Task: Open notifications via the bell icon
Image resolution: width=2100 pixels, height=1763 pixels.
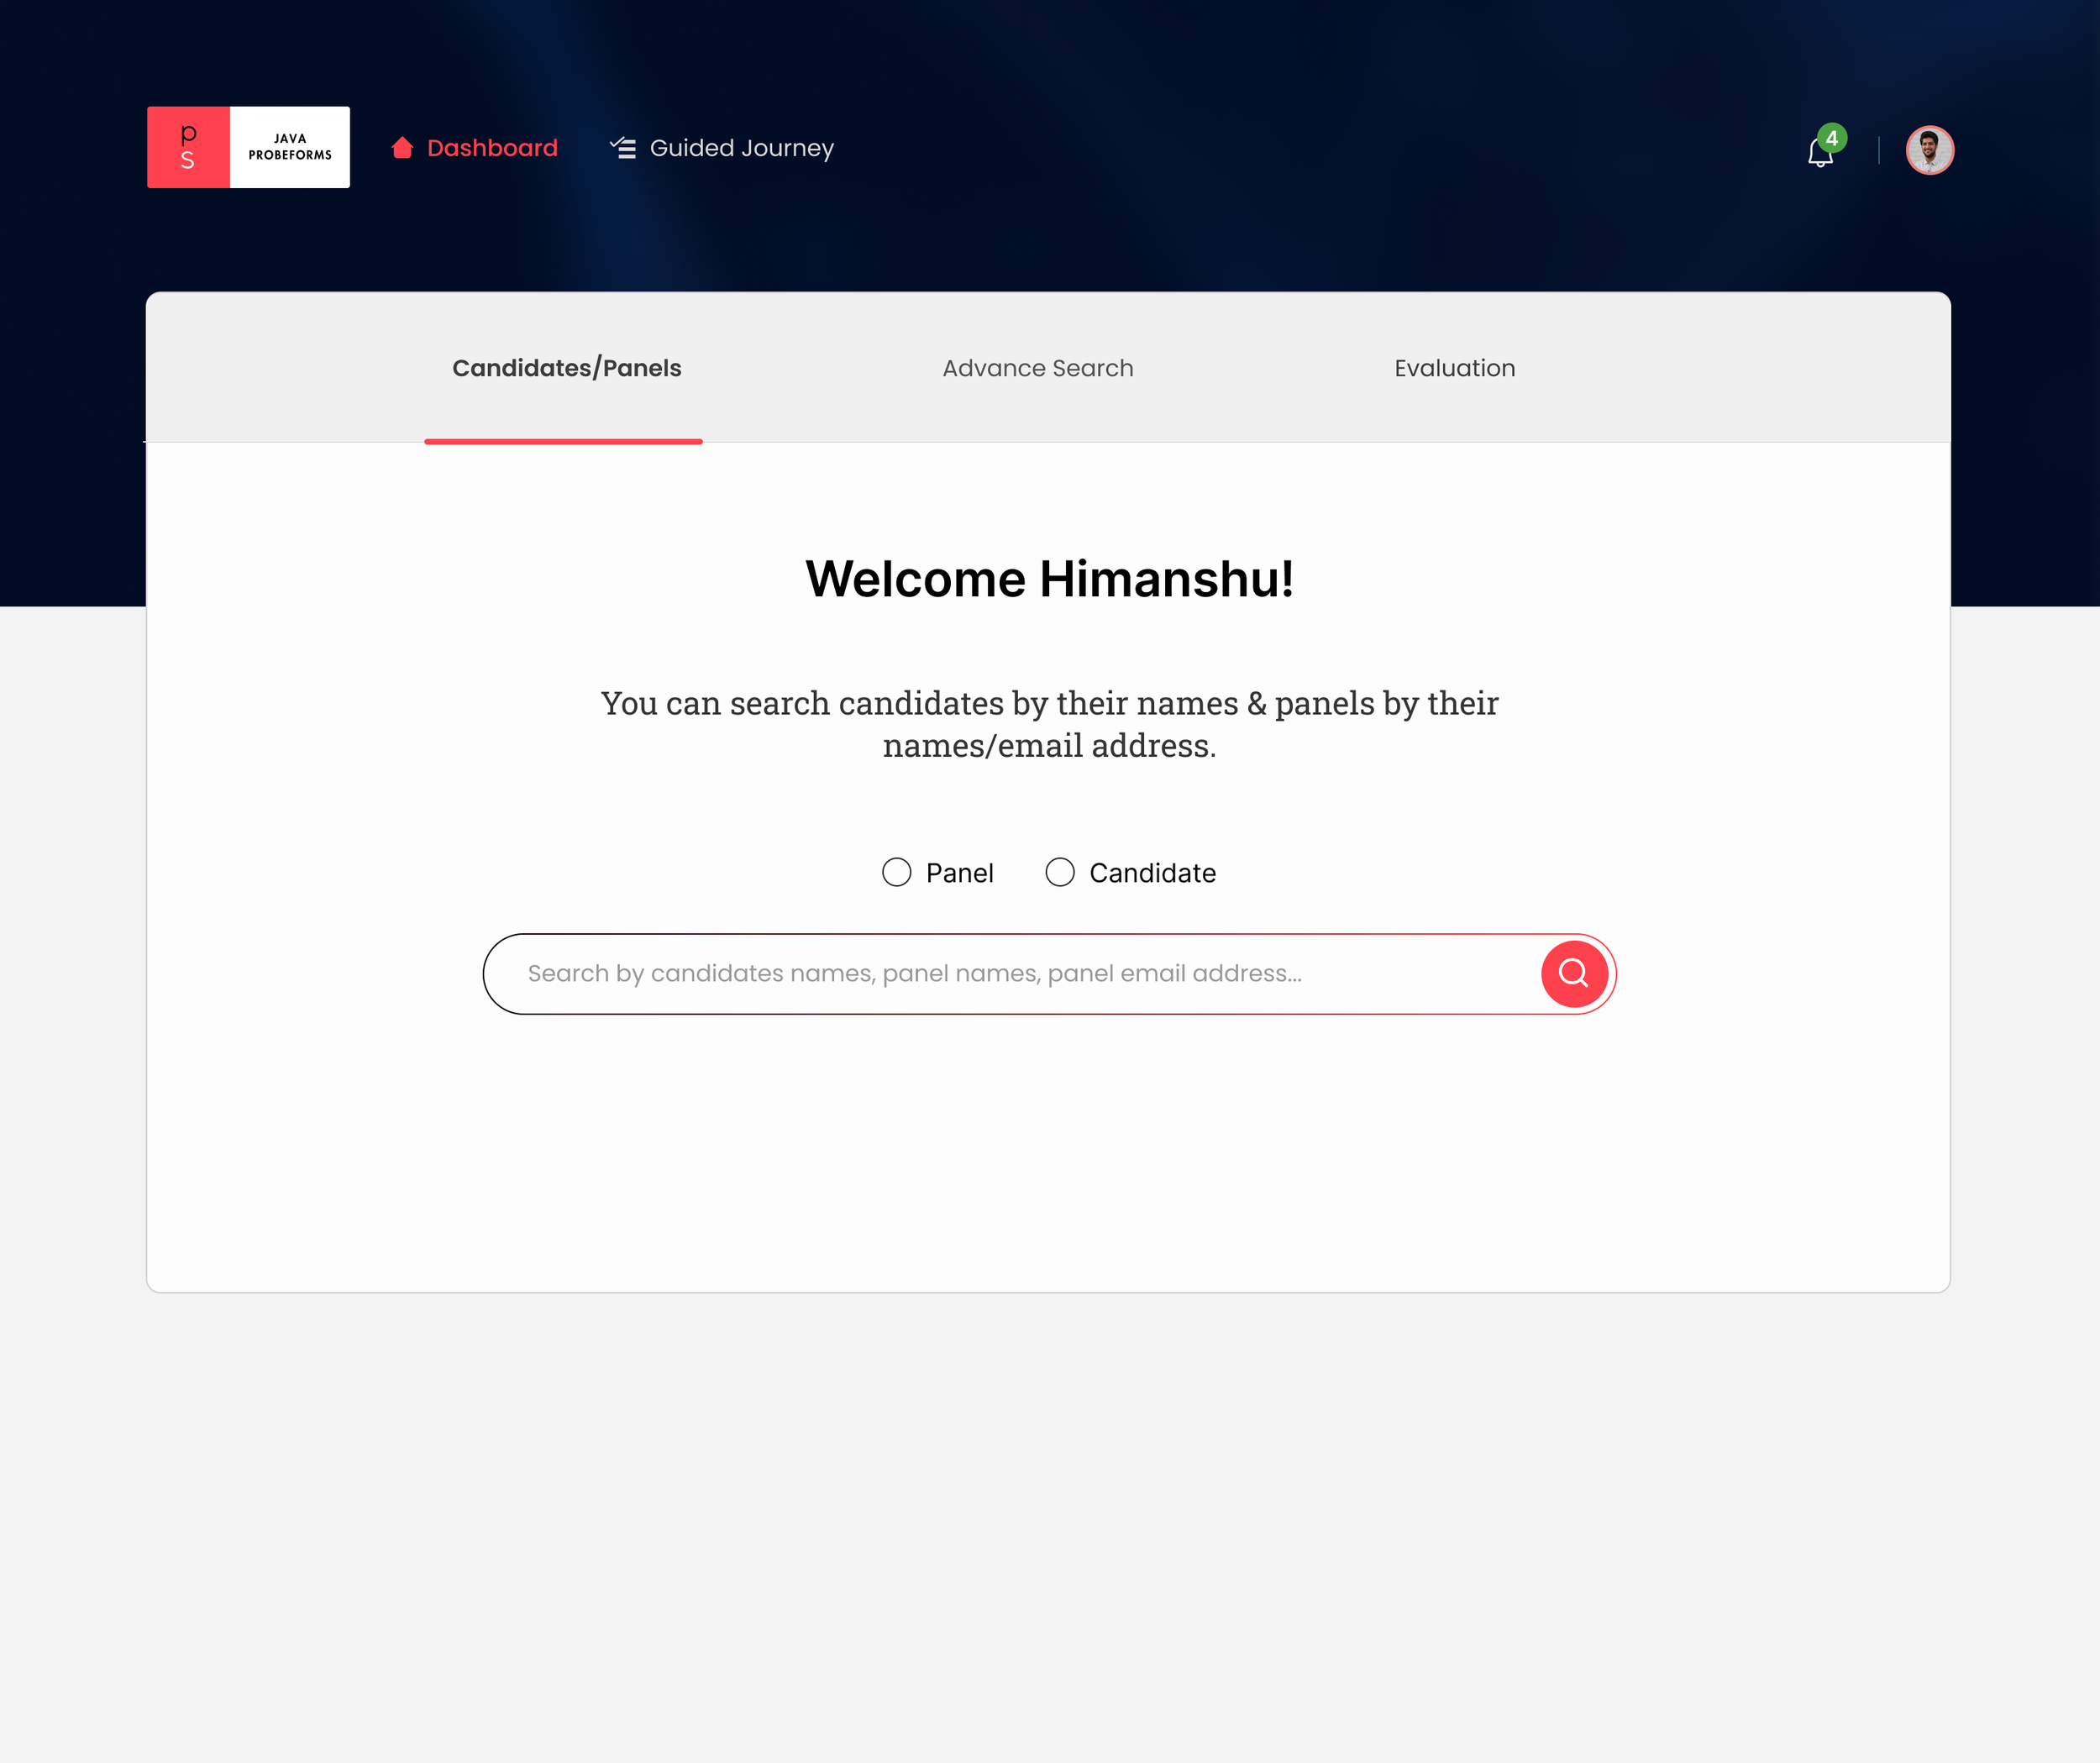Action: 1819,154
